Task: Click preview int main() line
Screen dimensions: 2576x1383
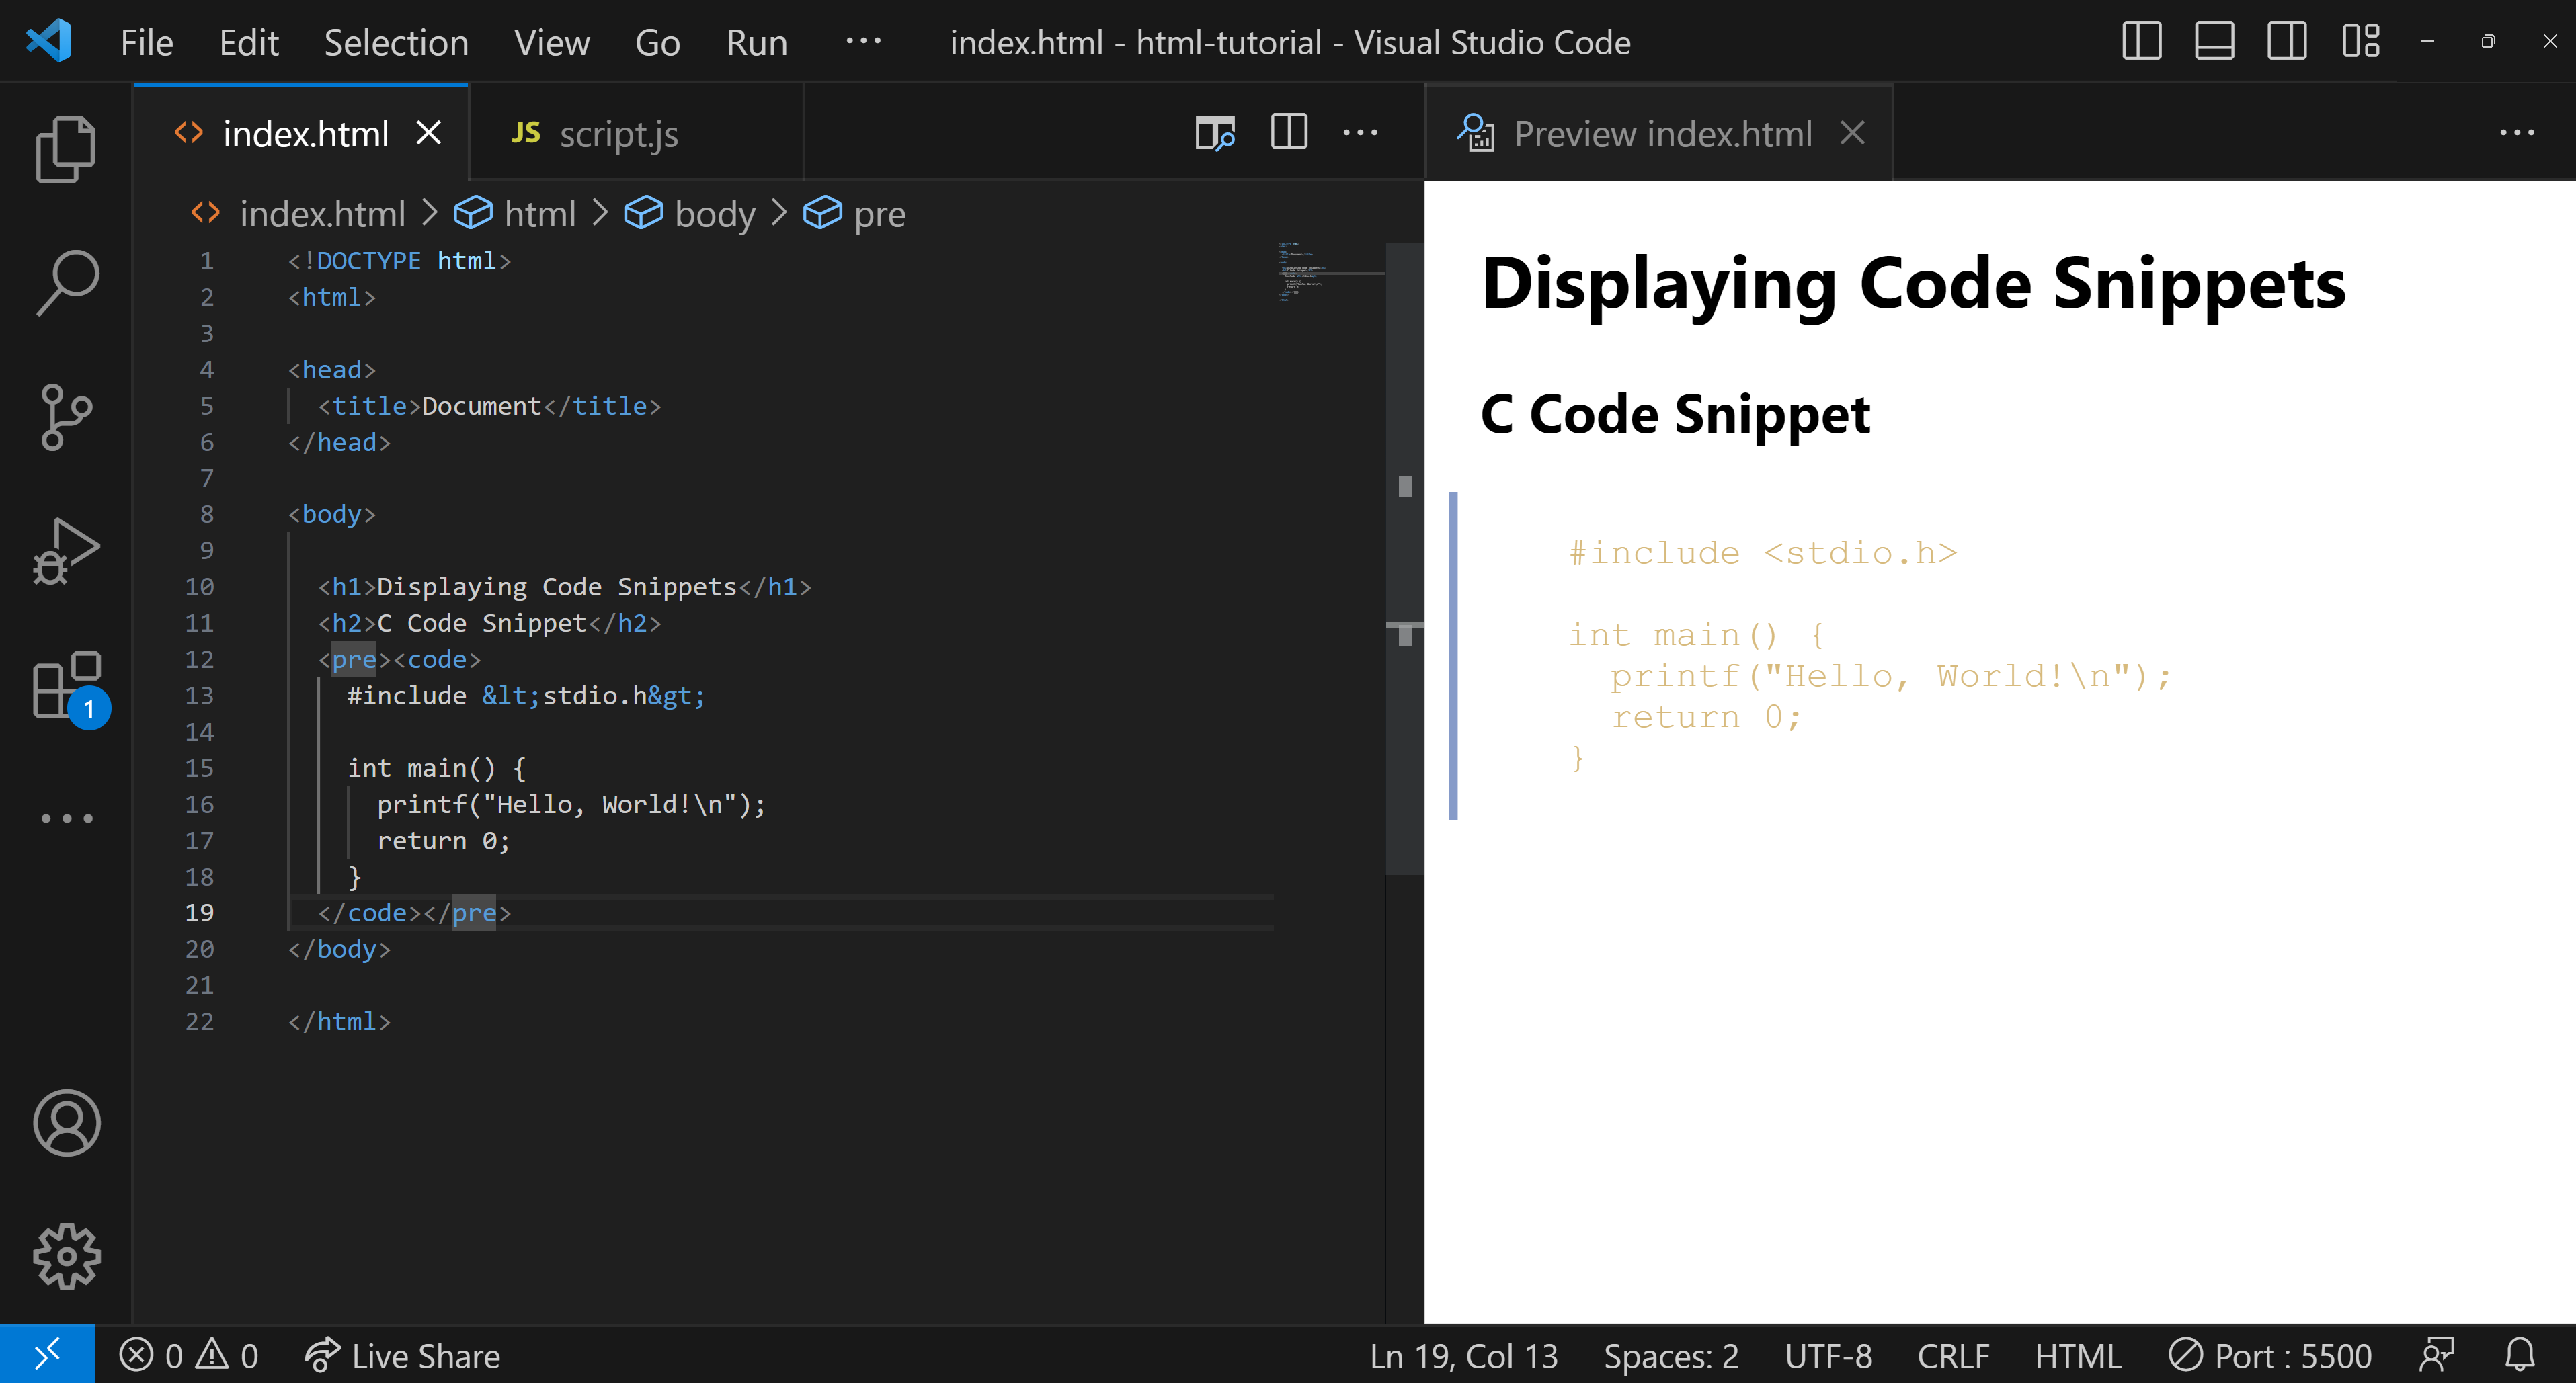Action: pos(1697,635)
